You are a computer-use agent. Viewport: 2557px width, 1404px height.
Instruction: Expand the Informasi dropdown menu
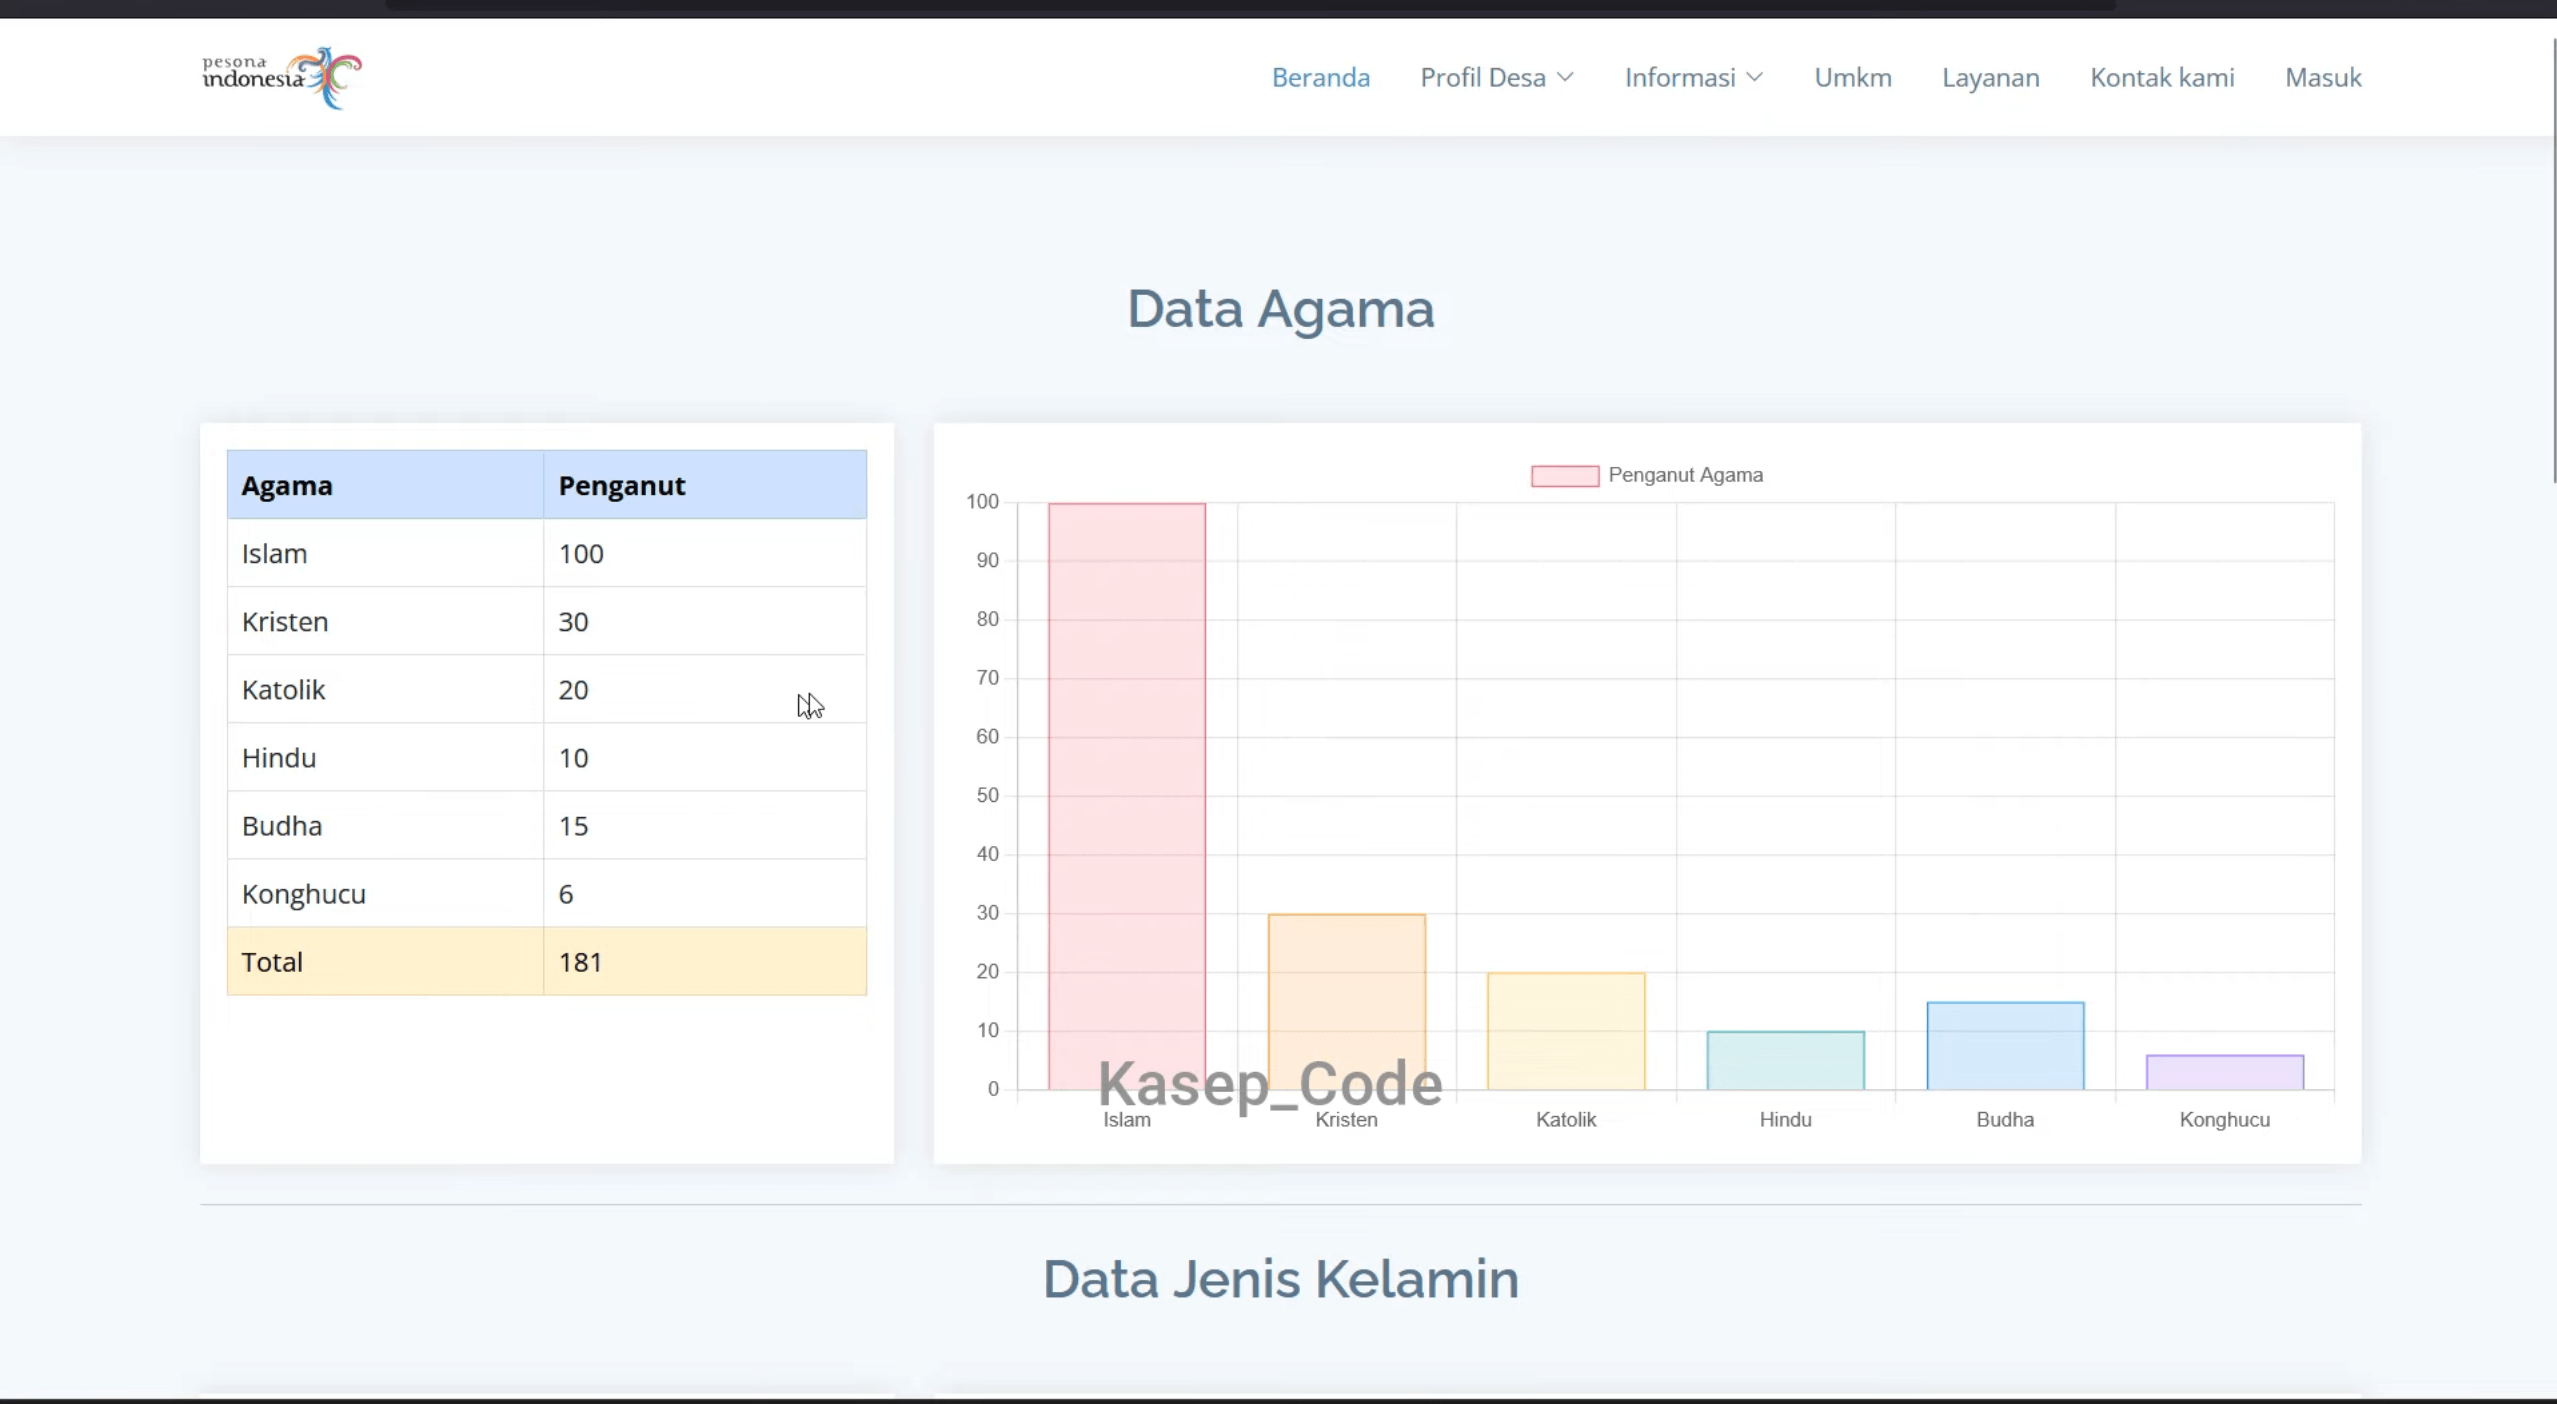click(x=1693, y=77)
